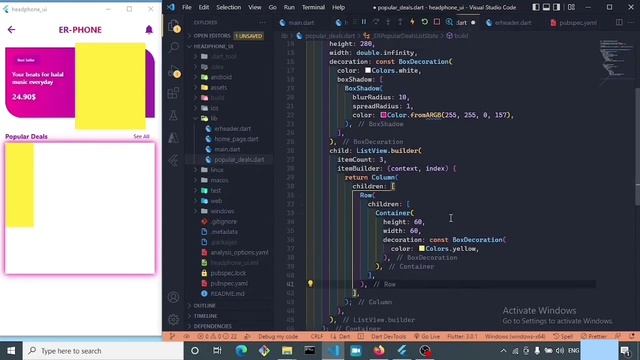The height and width of the screenshot is (360, 640).
Task: Toggle primary side bar layout icon
Action: coord(536,7)
